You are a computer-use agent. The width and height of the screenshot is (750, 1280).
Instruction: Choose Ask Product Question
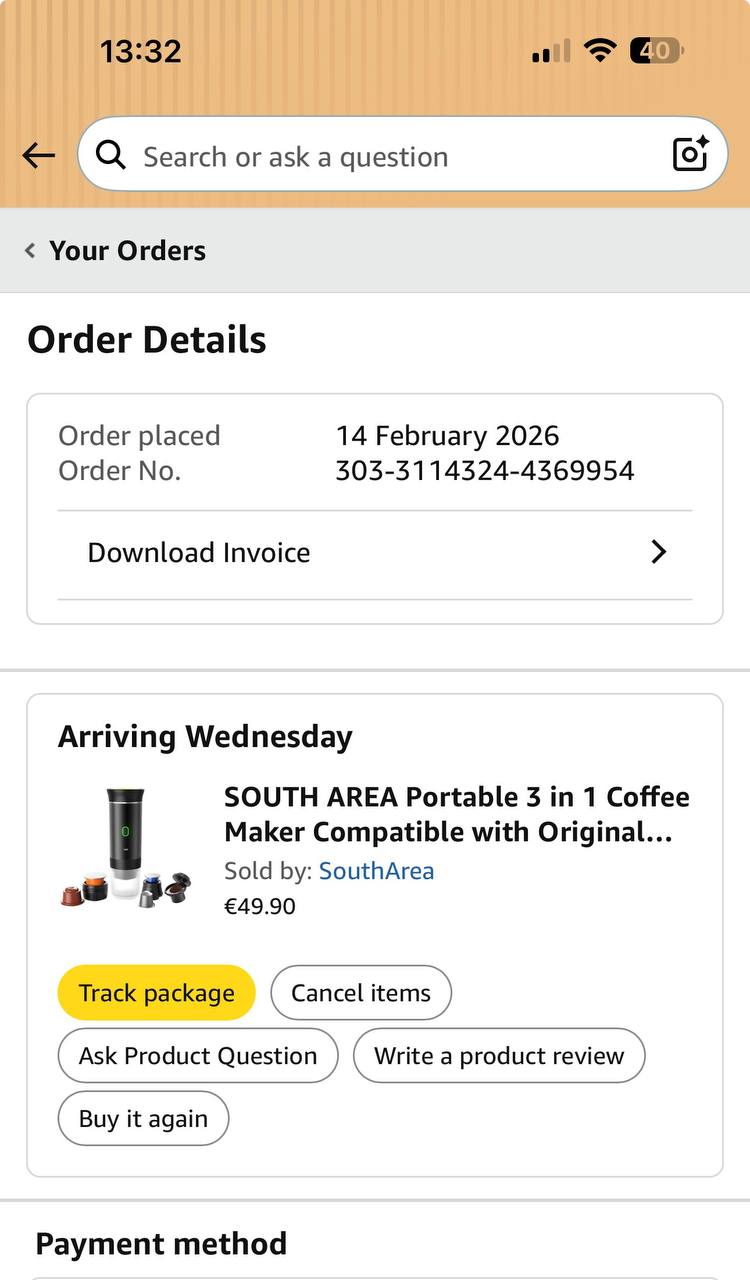coord(198,1056)
